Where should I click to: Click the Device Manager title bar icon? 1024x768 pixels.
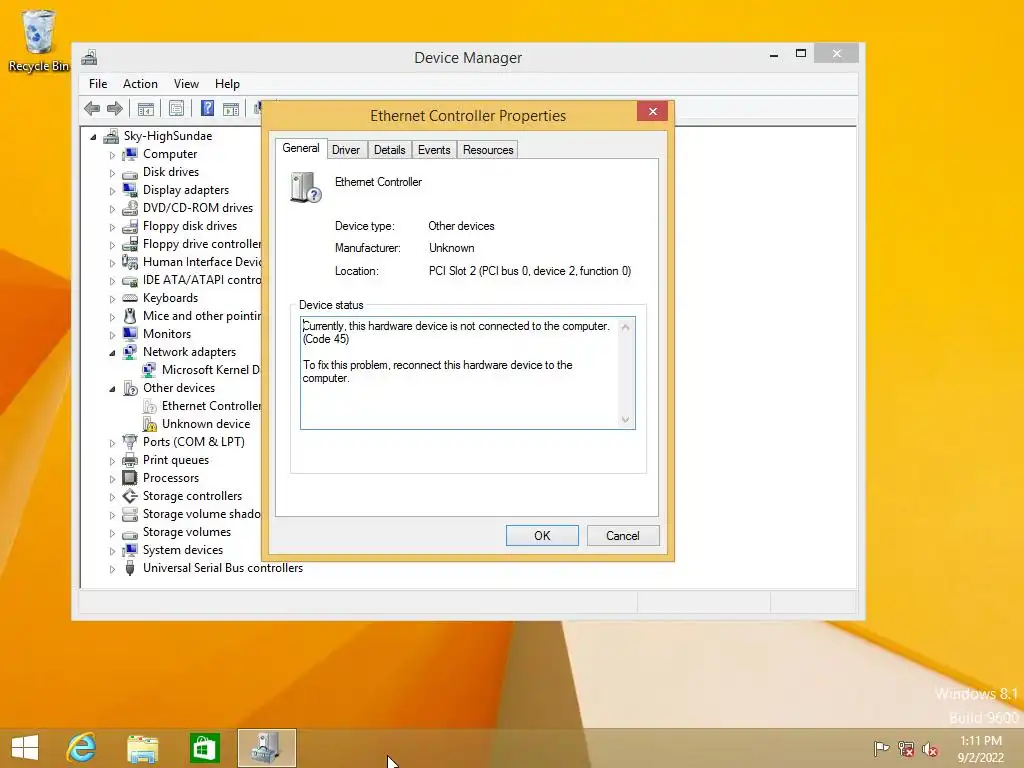pyautogui.click(x=89, y=57)
